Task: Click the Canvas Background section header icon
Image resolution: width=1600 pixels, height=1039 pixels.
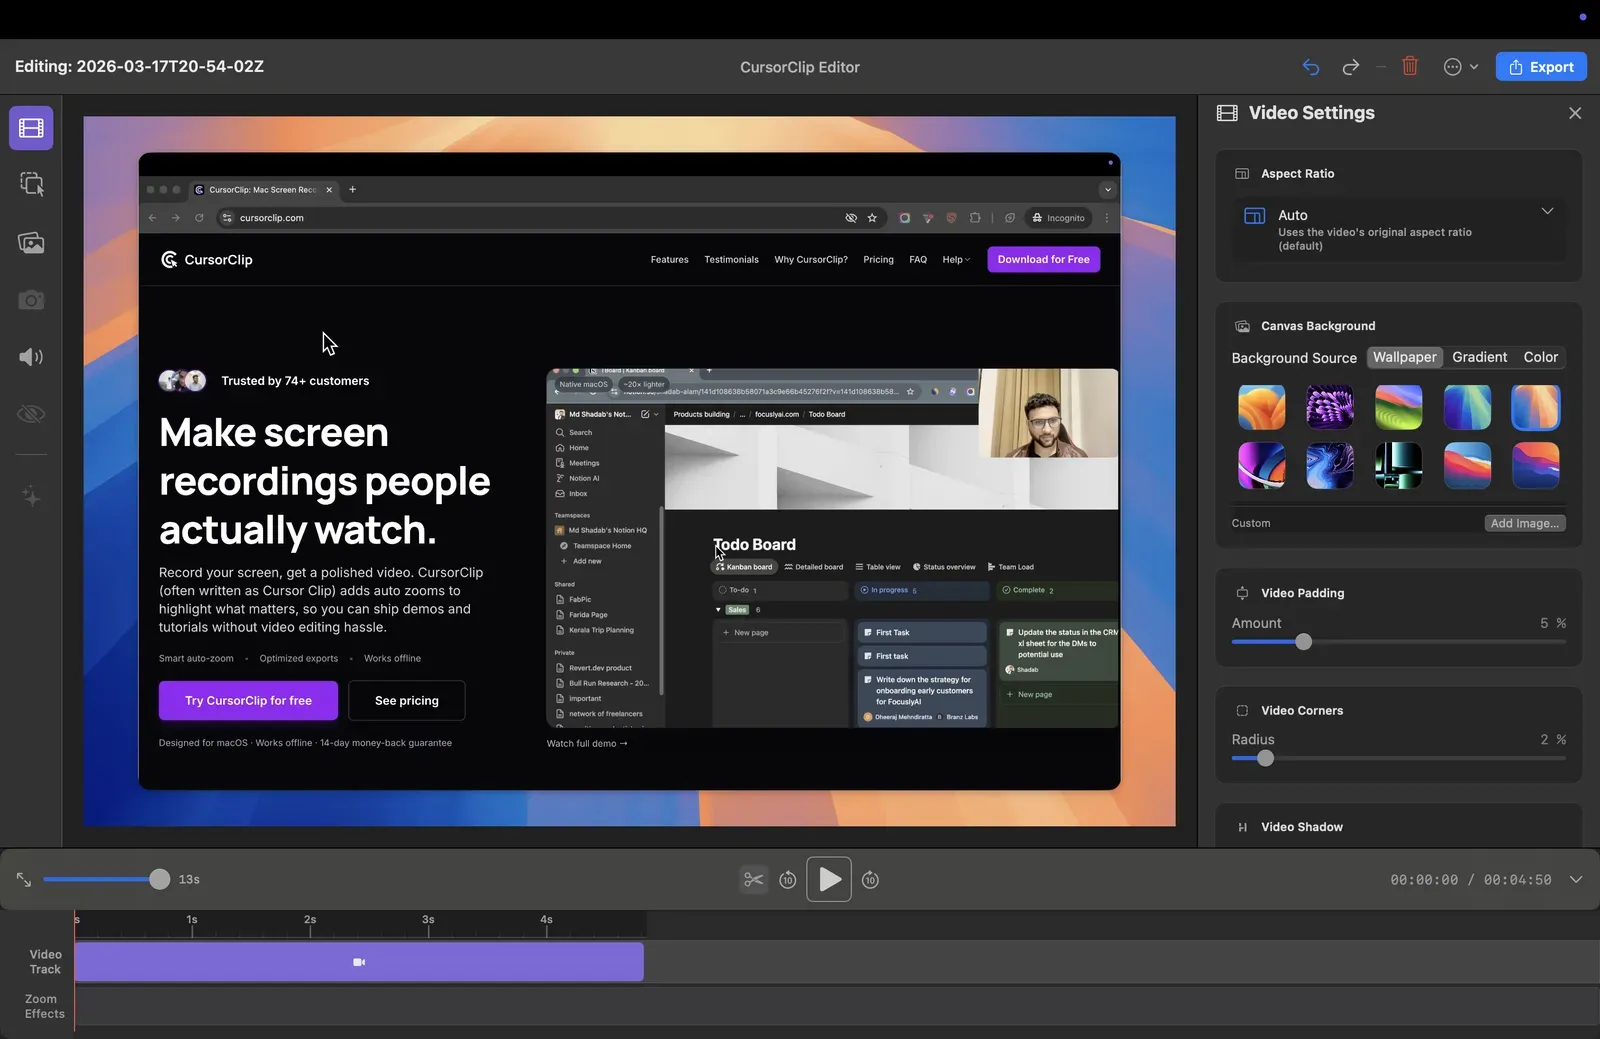Action: coord(1242,326)
